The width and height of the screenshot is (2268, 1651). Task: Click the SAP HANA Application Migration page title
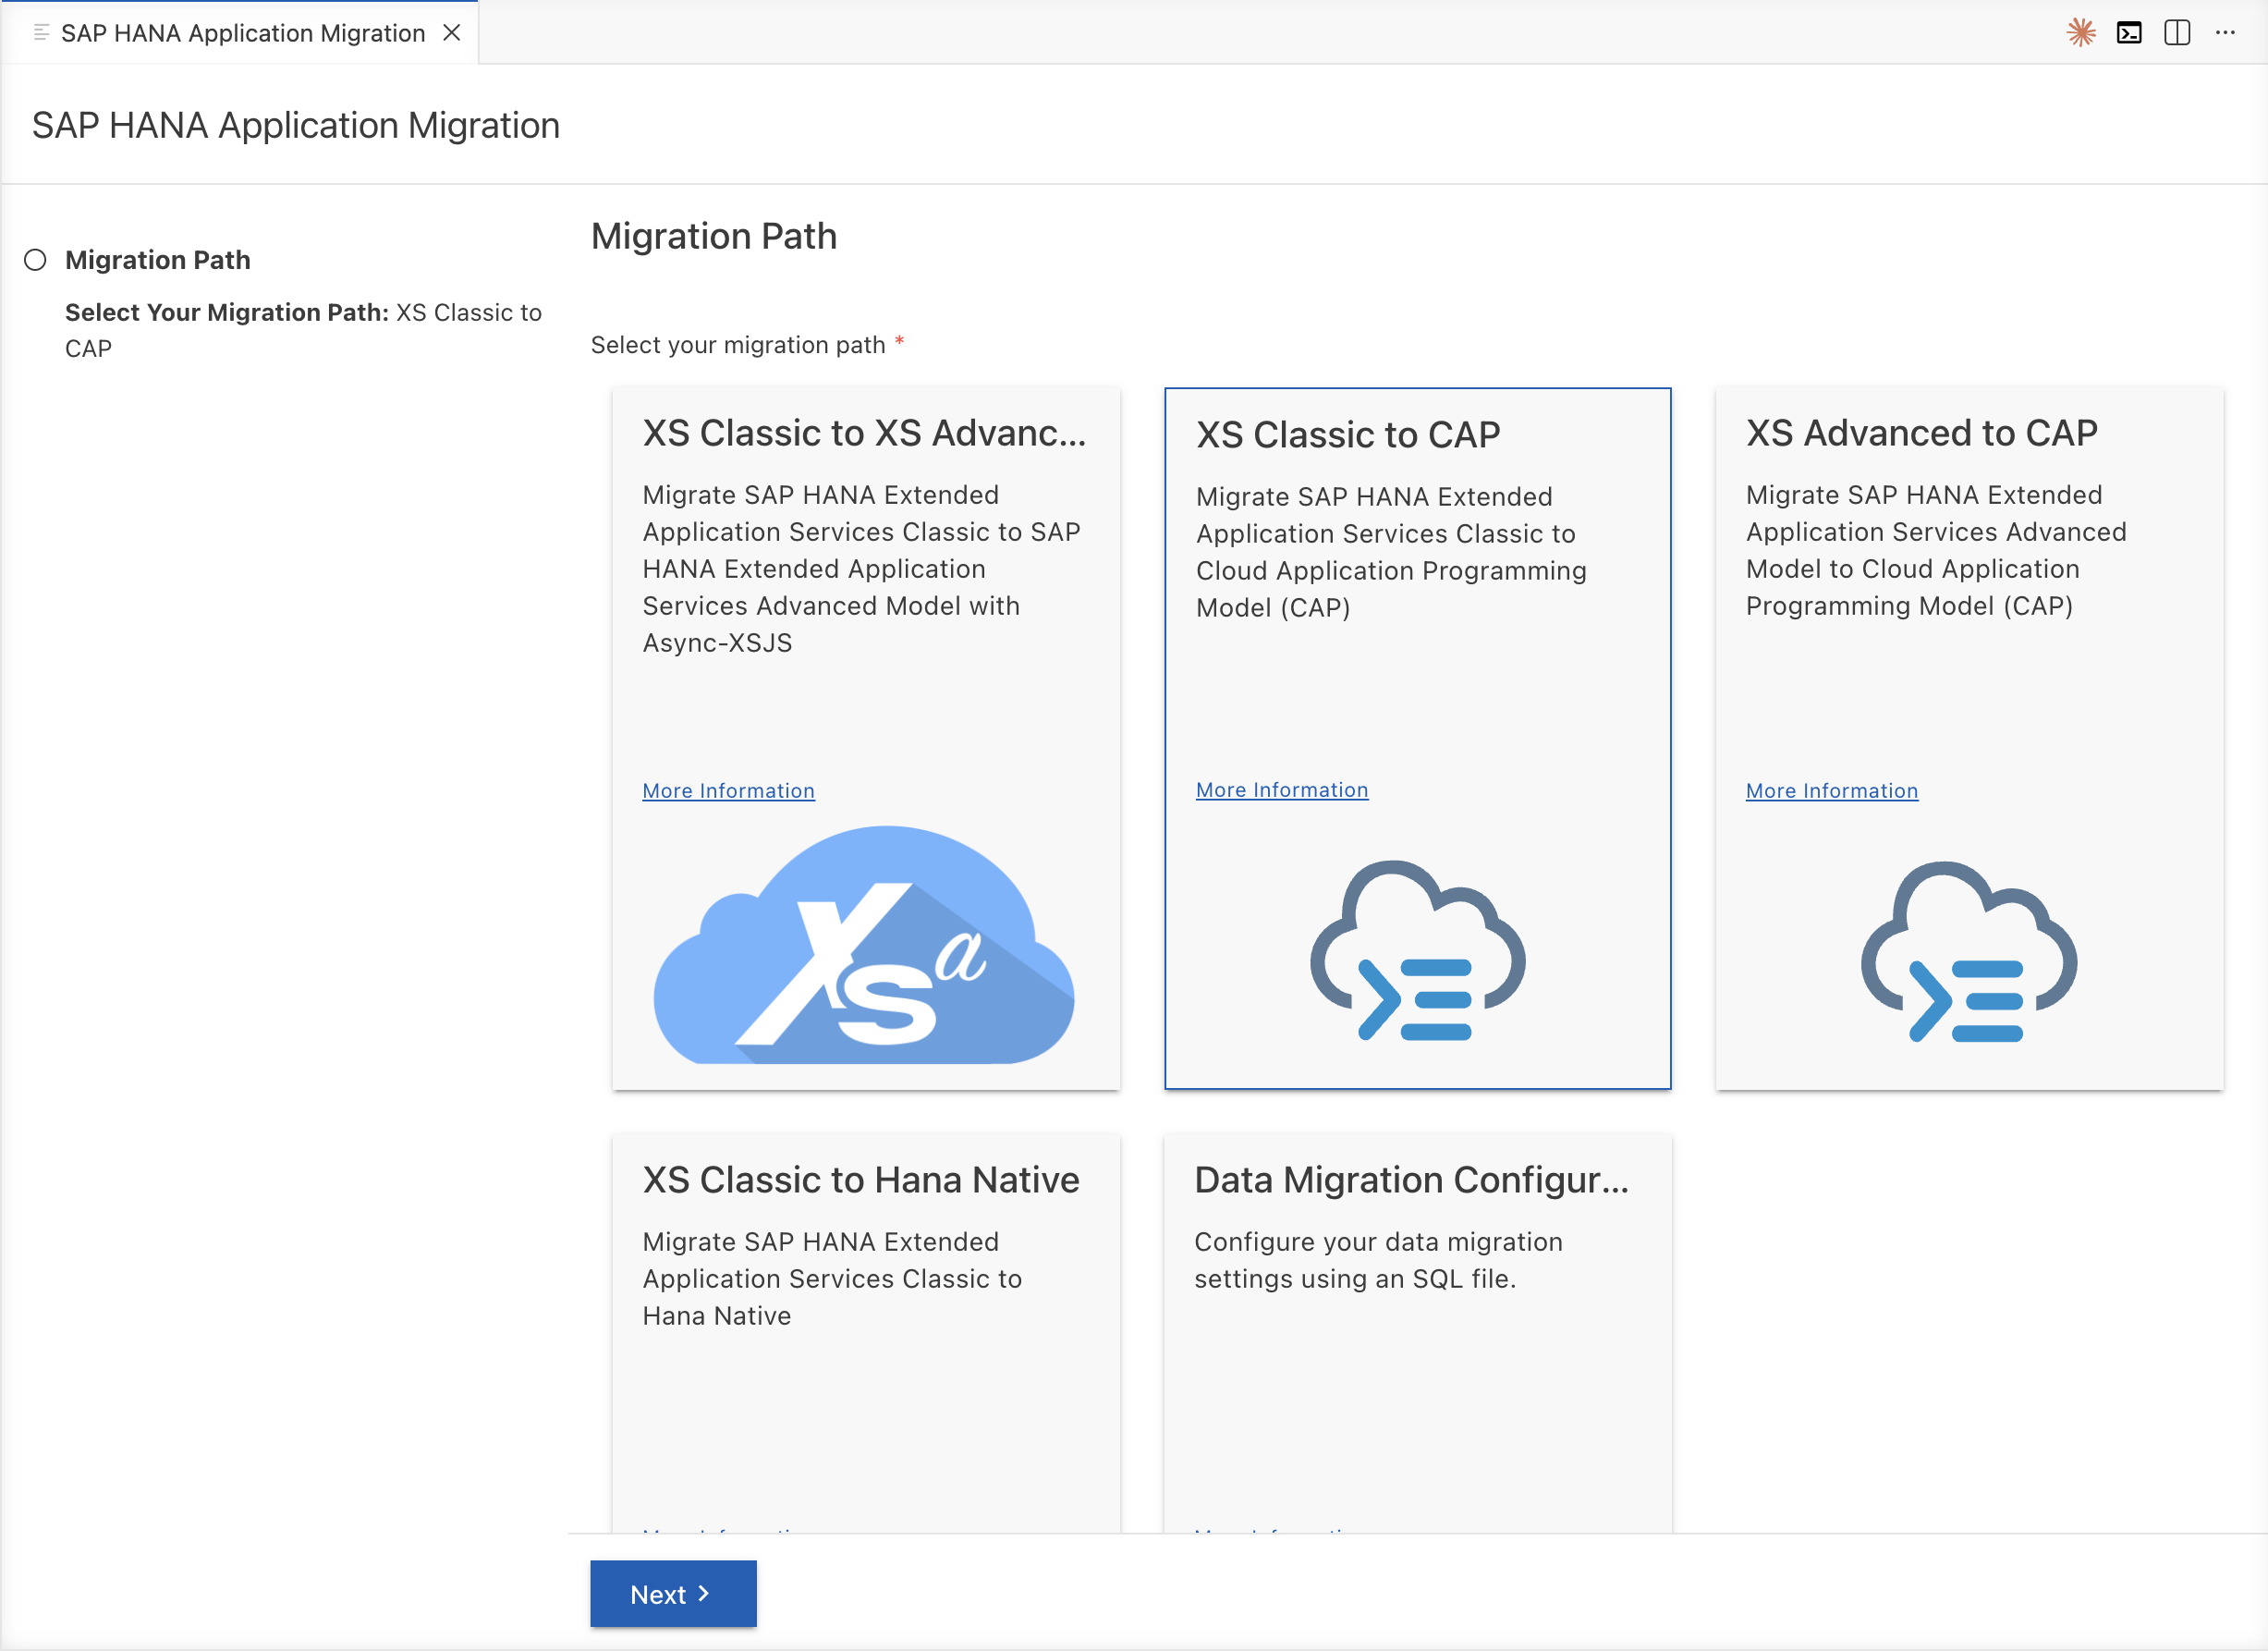pos(296,125)
